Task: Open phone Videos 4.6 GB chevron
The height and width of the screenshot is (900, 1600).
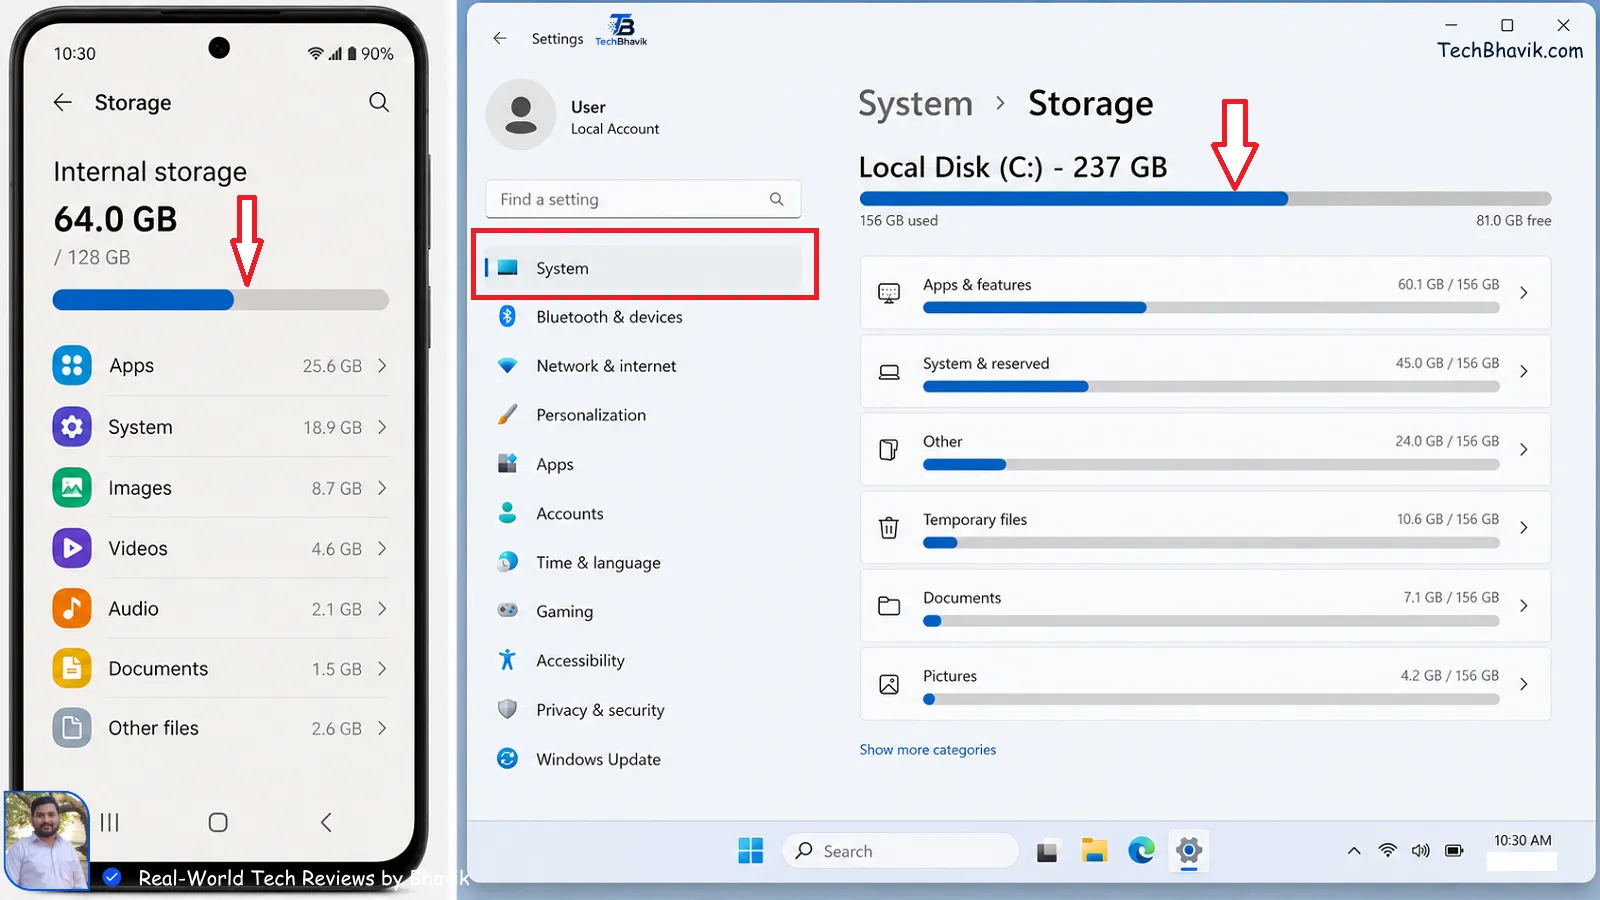Action: click(x=382, y=548)
